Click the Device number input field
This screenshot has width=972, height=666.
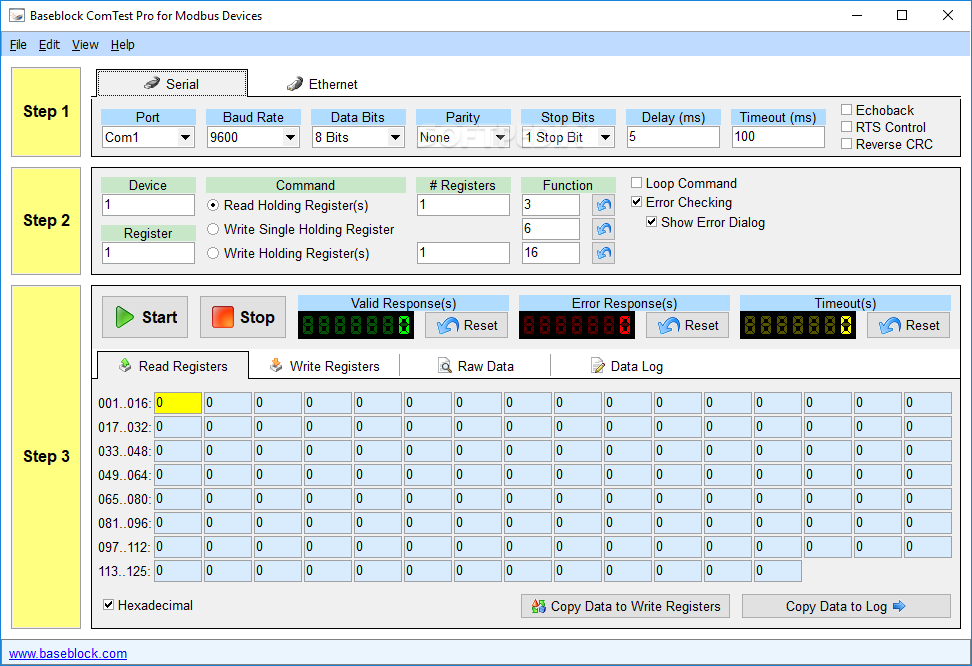click(148, 205)
